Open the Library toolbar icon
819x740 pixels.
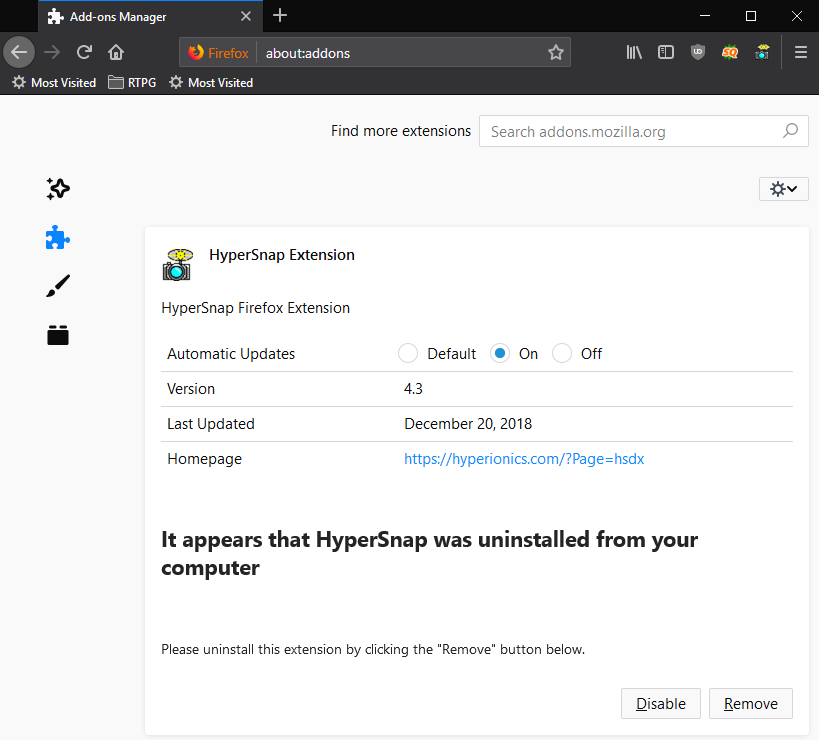[x=634, y=52]
